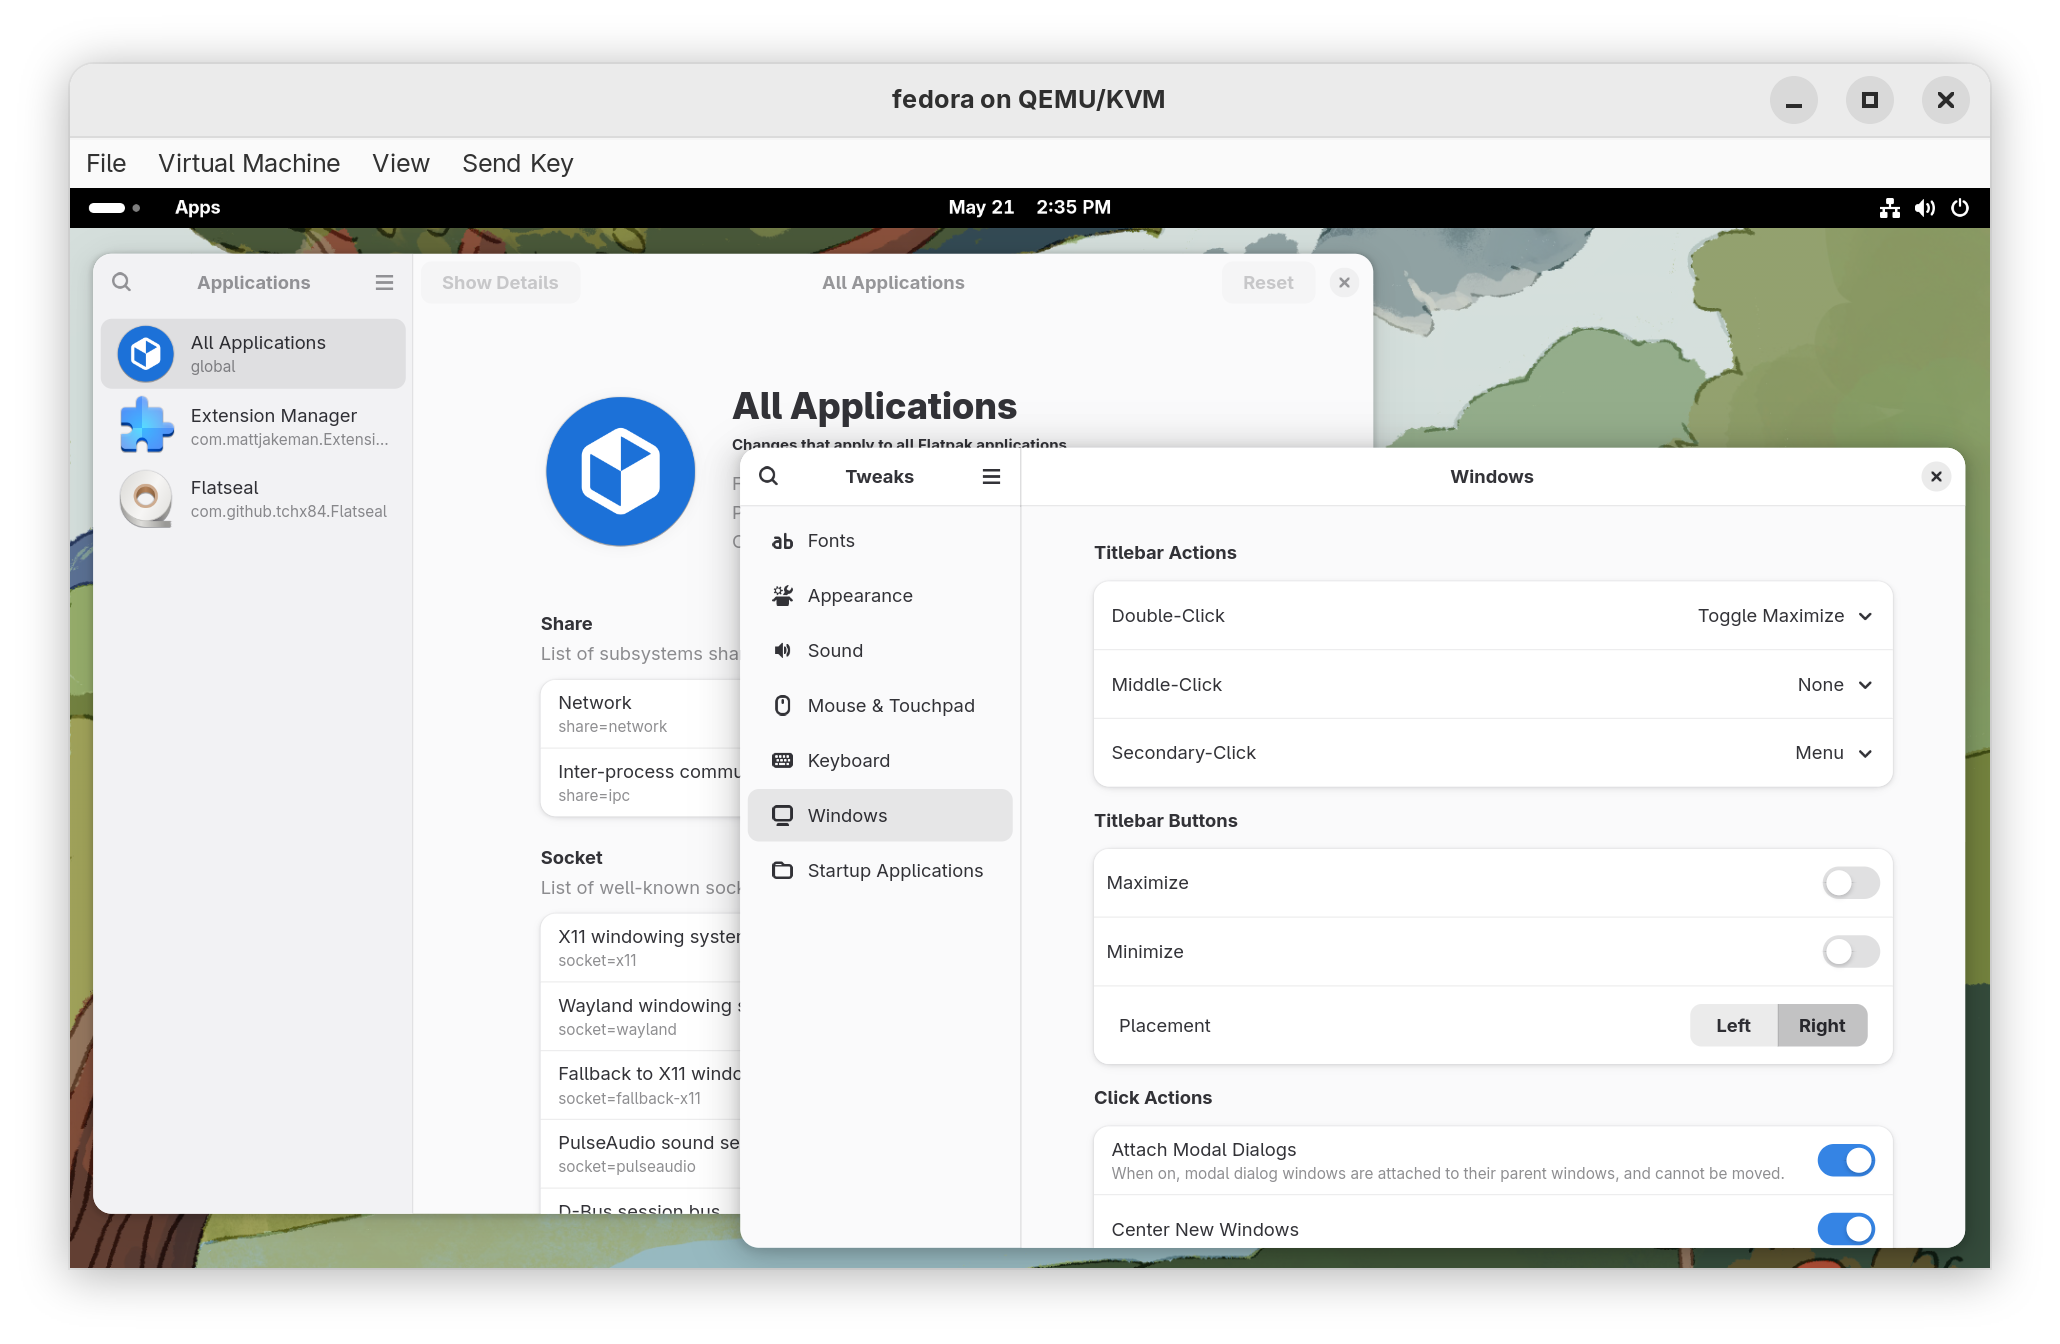
Task: Open the Secondary-Click Menu dropdown
Action: pyautogui.click(x=1833, y=753)
